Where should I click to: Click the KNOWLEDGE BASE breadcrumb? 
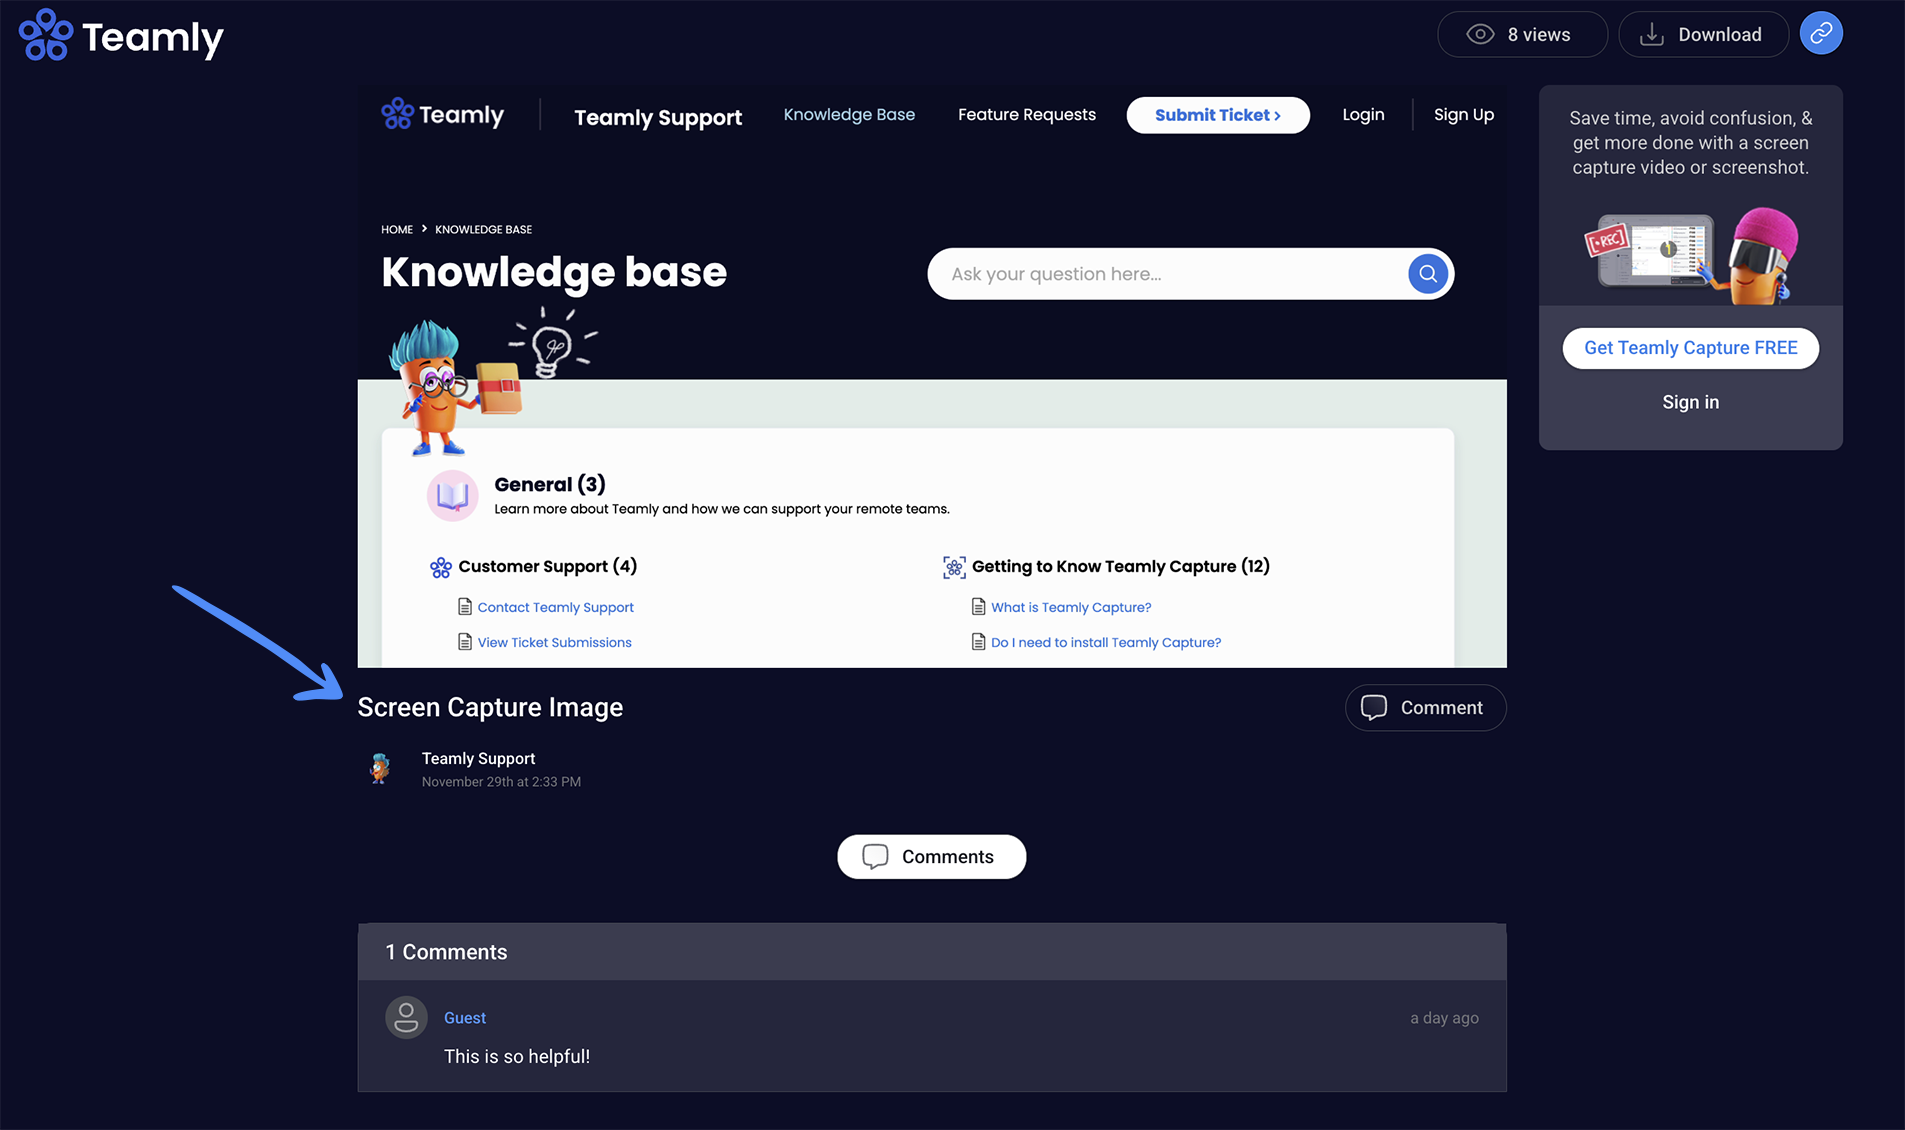click(483, 229)
